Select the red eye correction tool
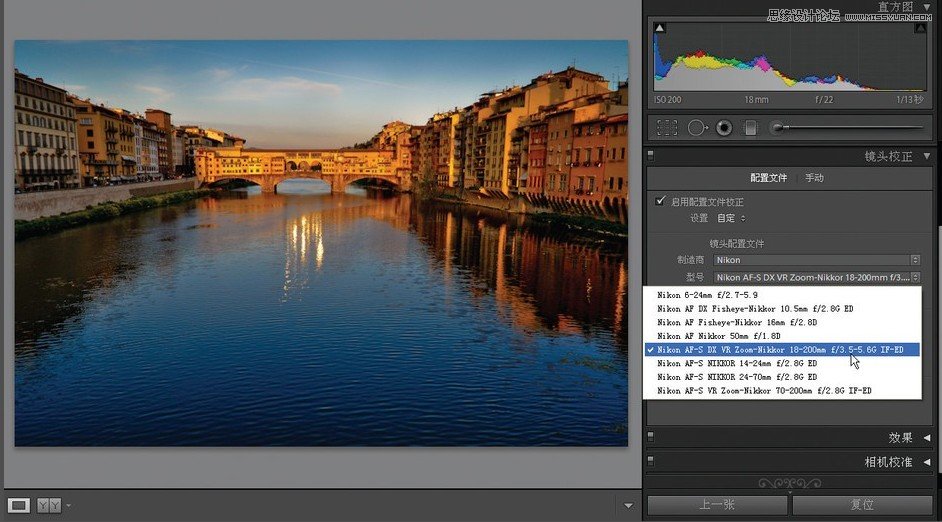This screenshot has height=522, width=942. click(x=724, y=127)
